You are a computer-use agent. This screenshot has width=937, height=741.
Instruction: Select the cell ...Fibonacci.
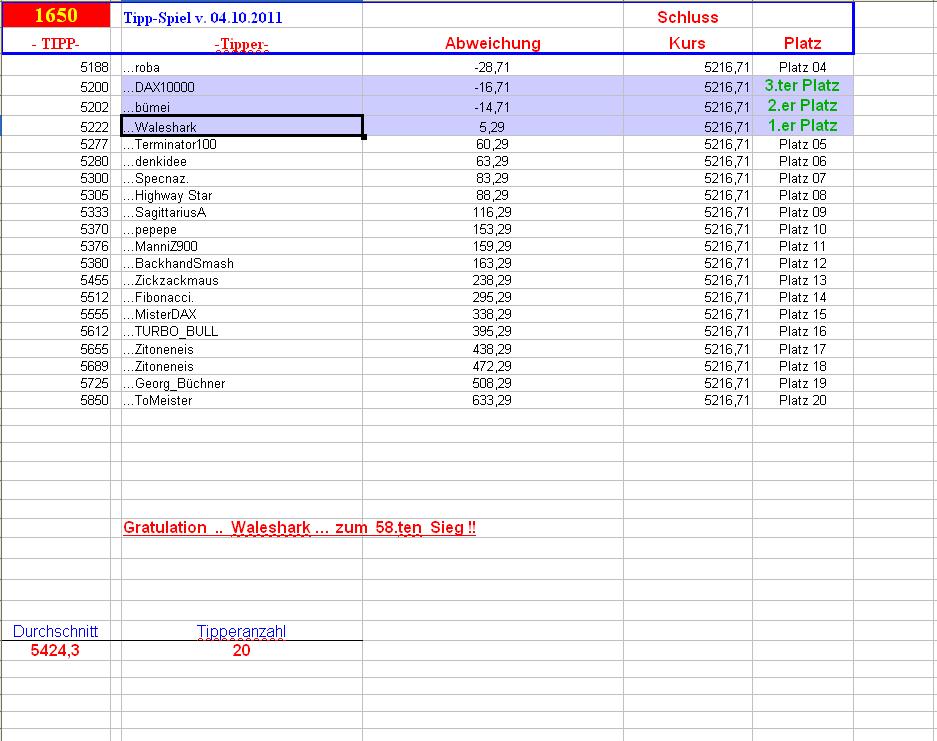(x=241, y=298)
